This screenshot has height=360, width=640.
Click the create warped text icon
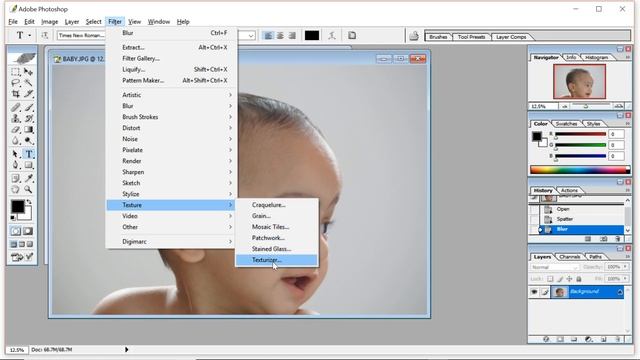click(332, 36)
